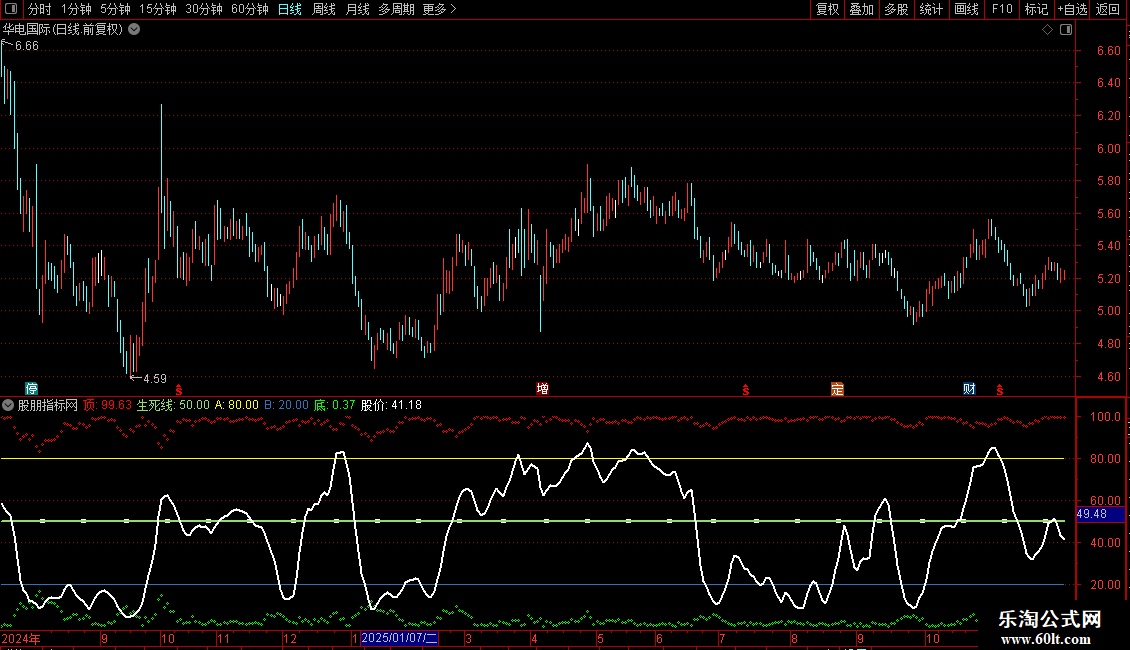Click the 停 event marker icon
Screen dimensions: 1130x650
pyautogui.click(x=32, y=388)
